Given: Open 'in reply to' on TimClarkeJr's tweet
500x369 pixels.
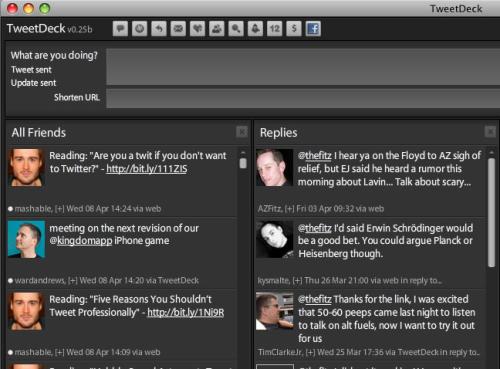Looking at the screenshot, I should point(460,352).
